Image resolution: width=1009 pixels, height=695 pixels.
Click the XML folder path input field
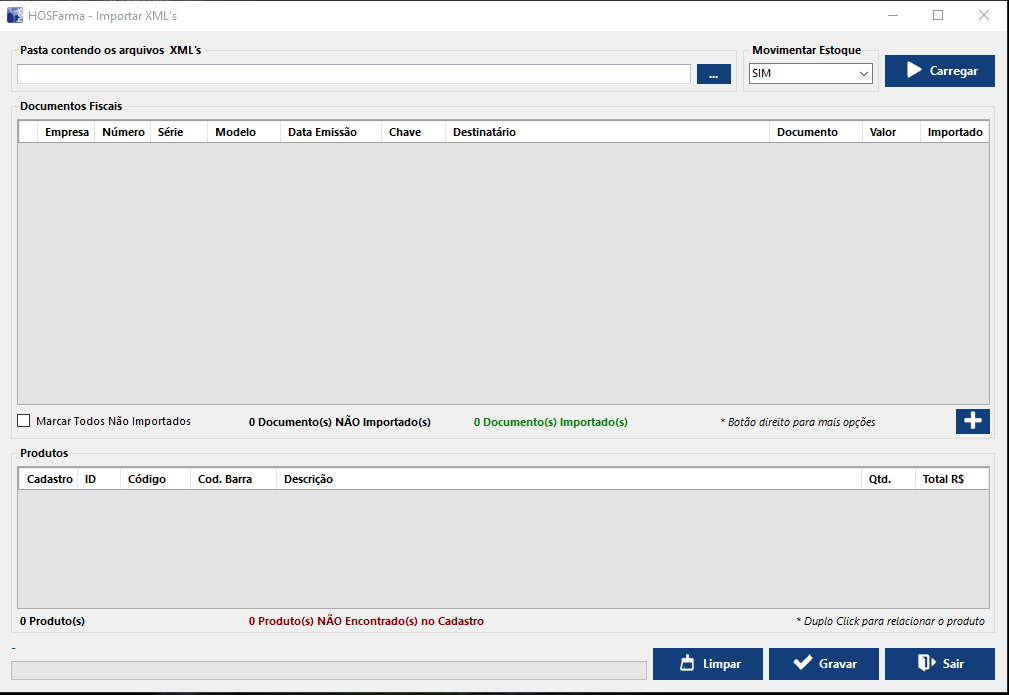tap(353, 74)
